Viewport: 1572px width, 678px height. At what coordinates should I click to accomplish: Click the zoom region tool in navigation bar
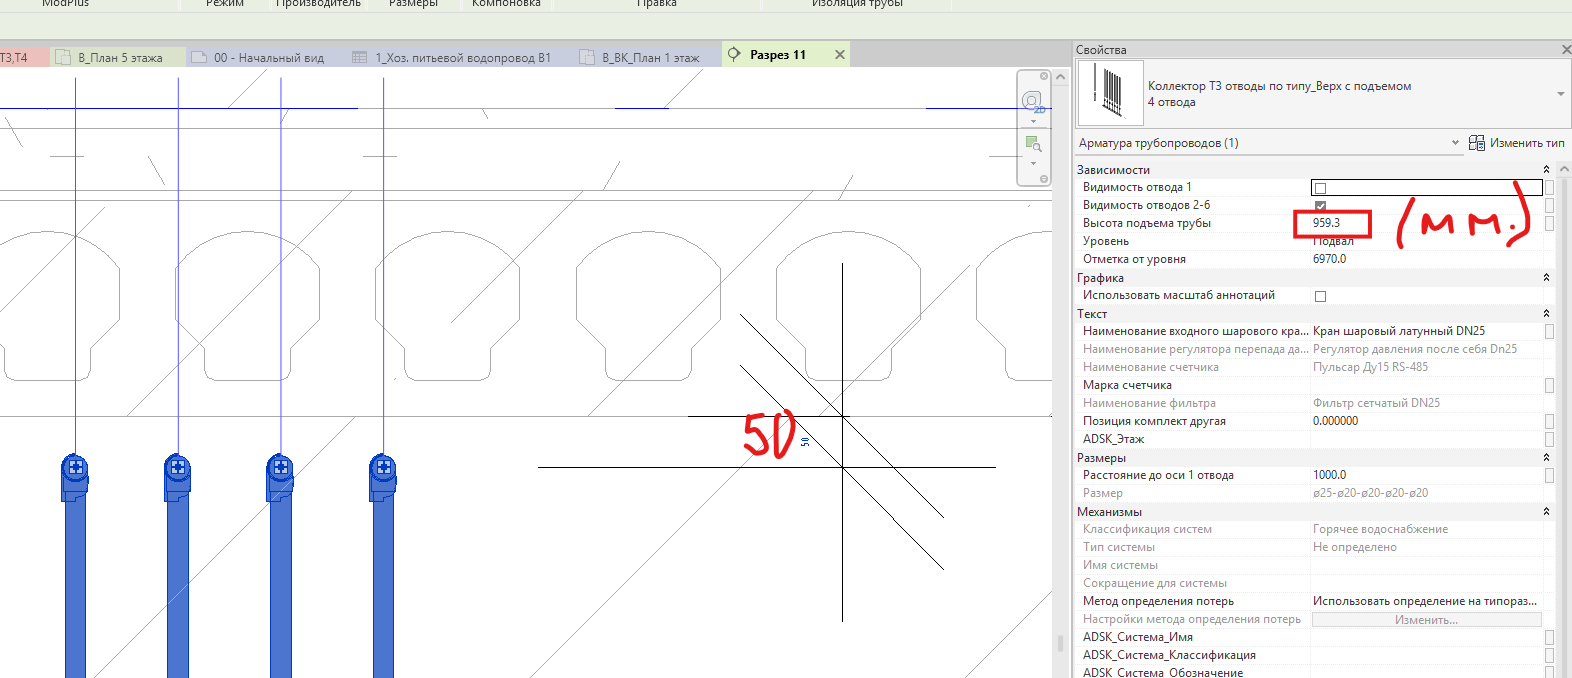pos(1033,145)
